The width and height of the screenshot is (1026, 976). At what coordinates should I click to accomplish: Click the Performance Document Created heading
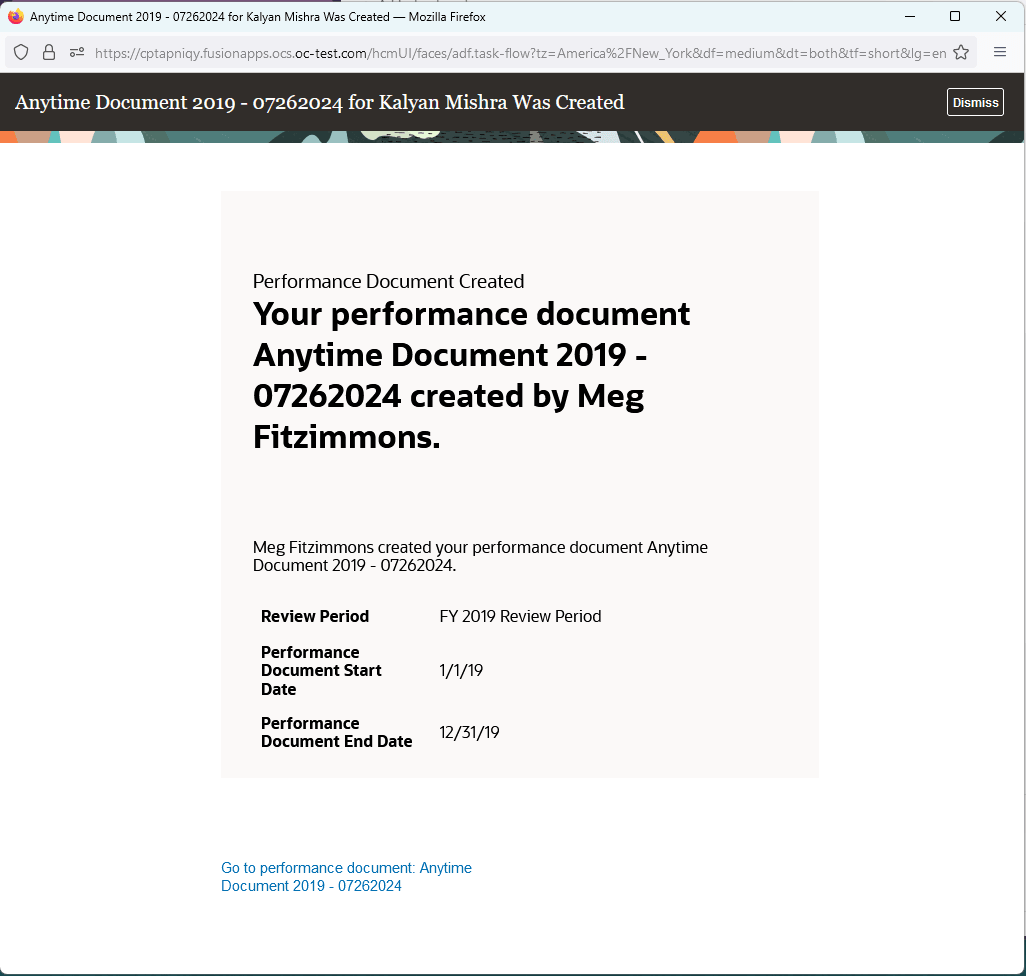tap(388, 281)
